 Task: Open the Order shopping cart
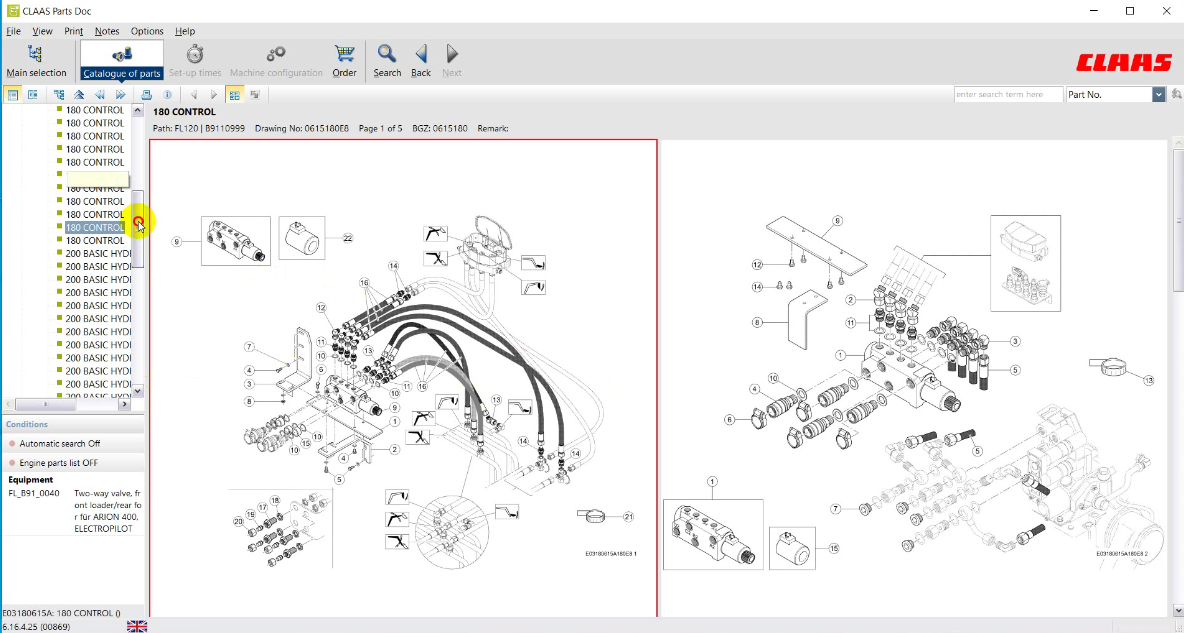[344, 60]
